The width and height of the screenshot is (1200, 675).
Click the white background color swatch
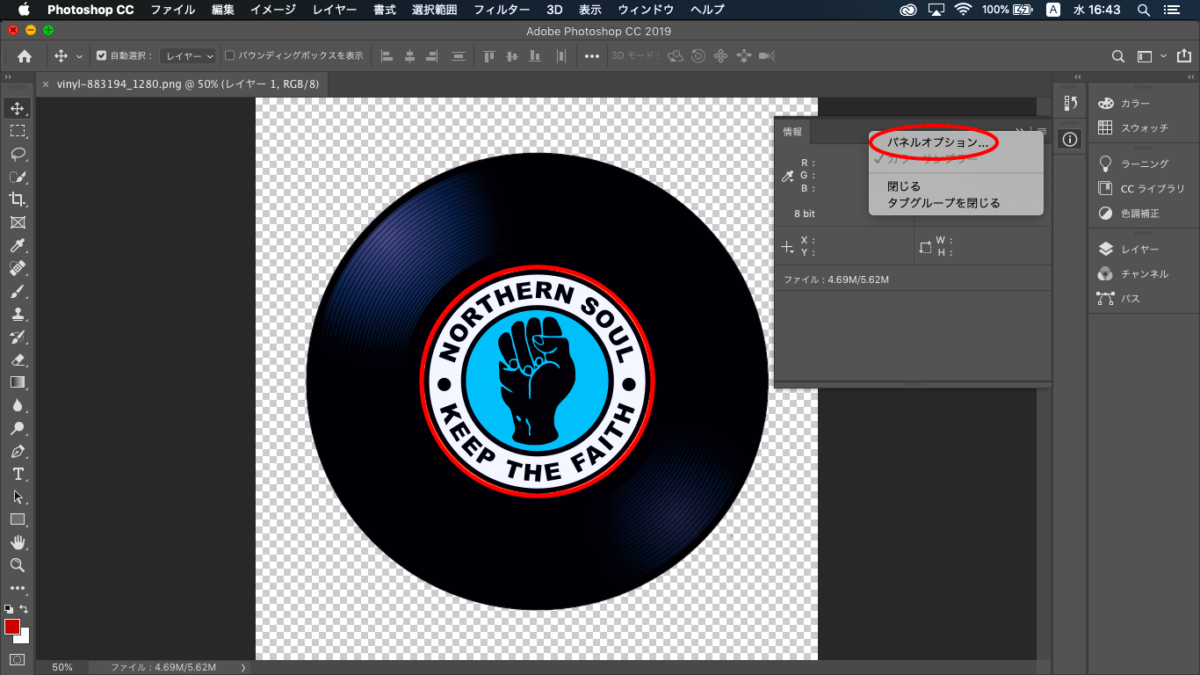click(24, 637)
